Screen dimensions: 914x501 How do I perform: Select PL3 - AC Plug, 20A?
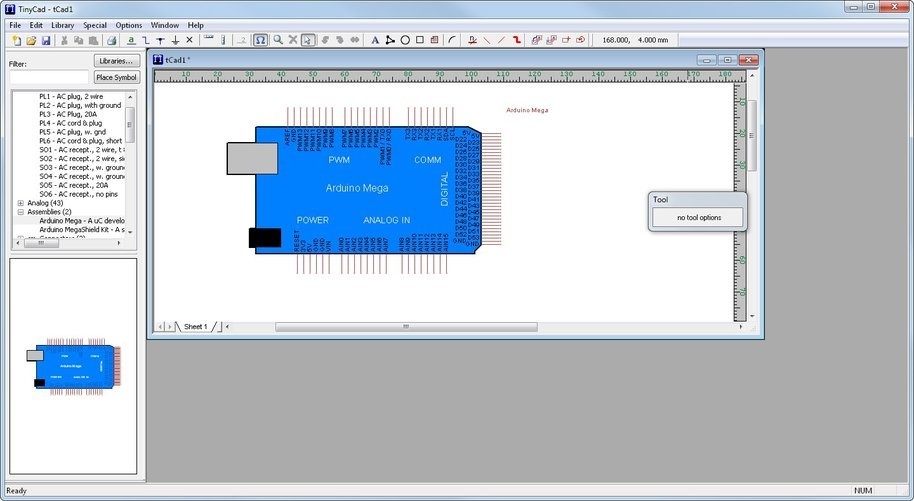coord(68,114)
